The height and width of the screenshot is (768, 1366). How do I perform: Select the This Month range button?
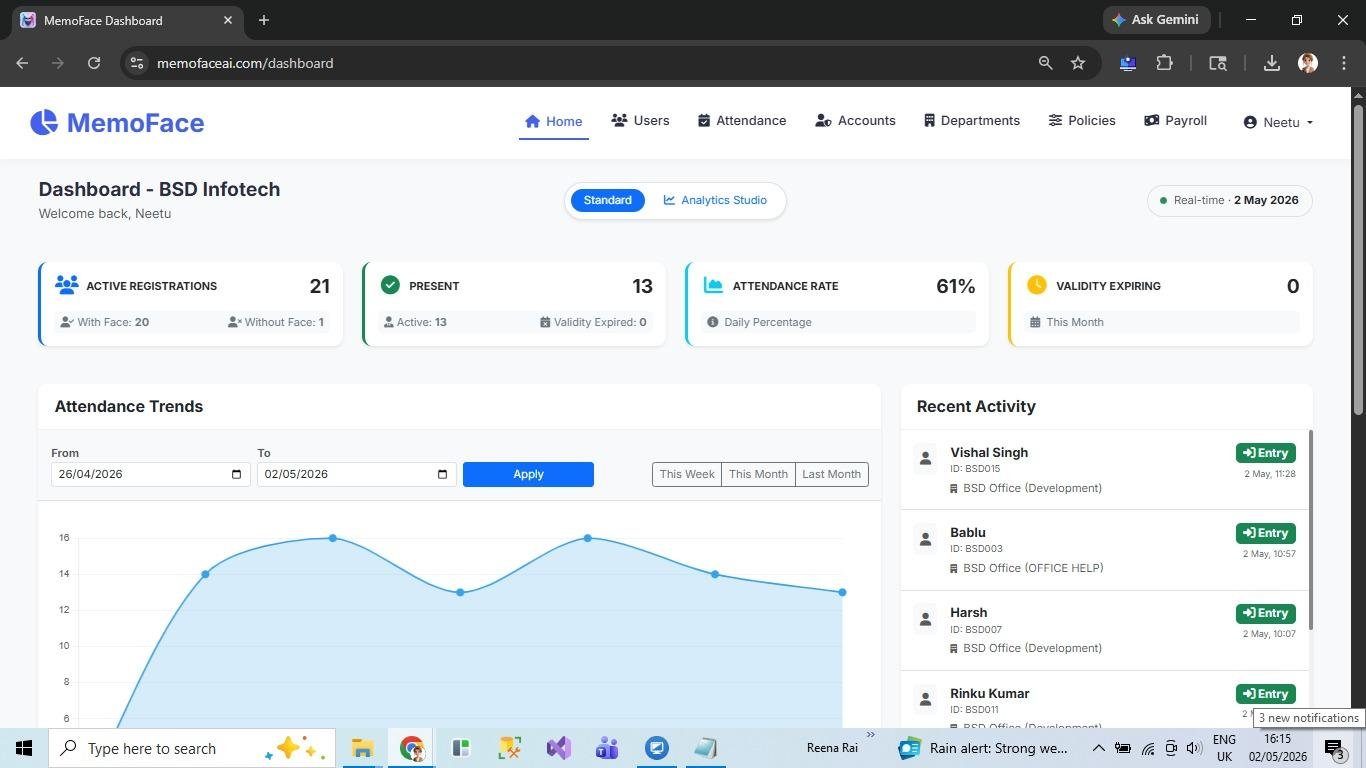pyautogui.click(x=758, y=474)
